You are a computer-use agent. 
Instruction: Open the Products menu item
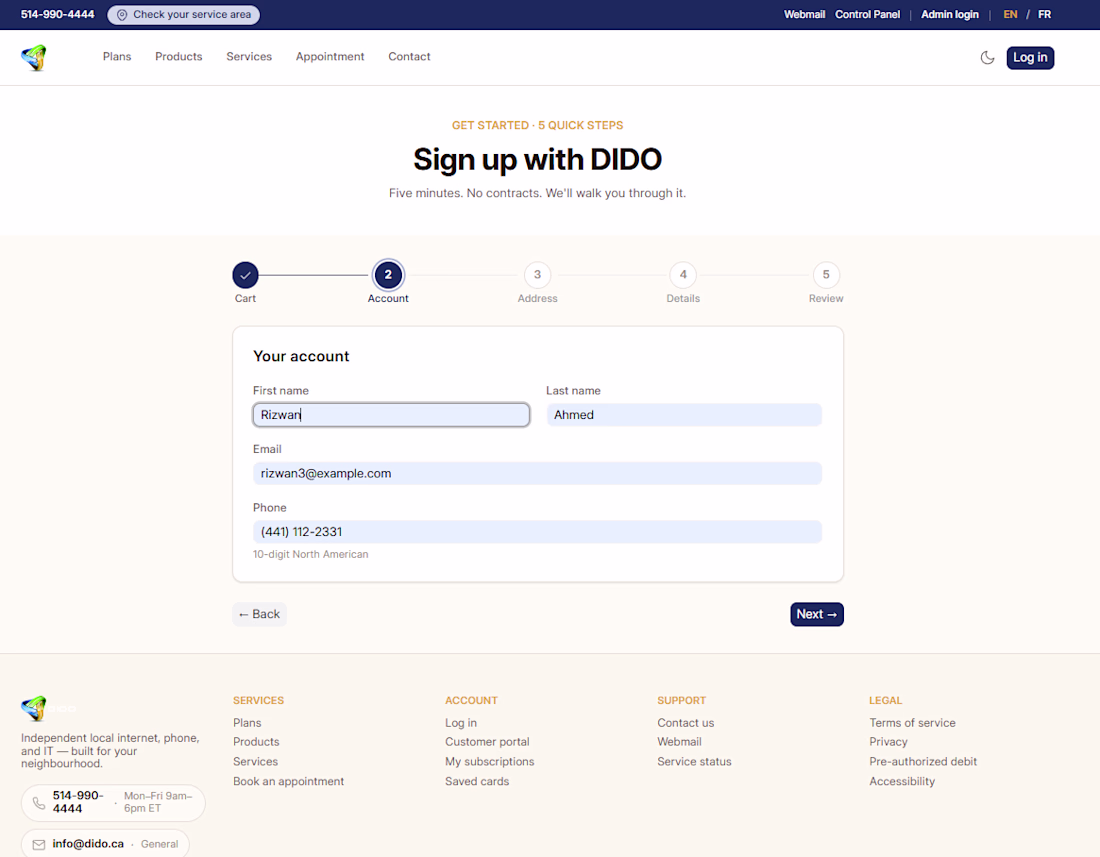pyautogui.click(x=179, y=57)
